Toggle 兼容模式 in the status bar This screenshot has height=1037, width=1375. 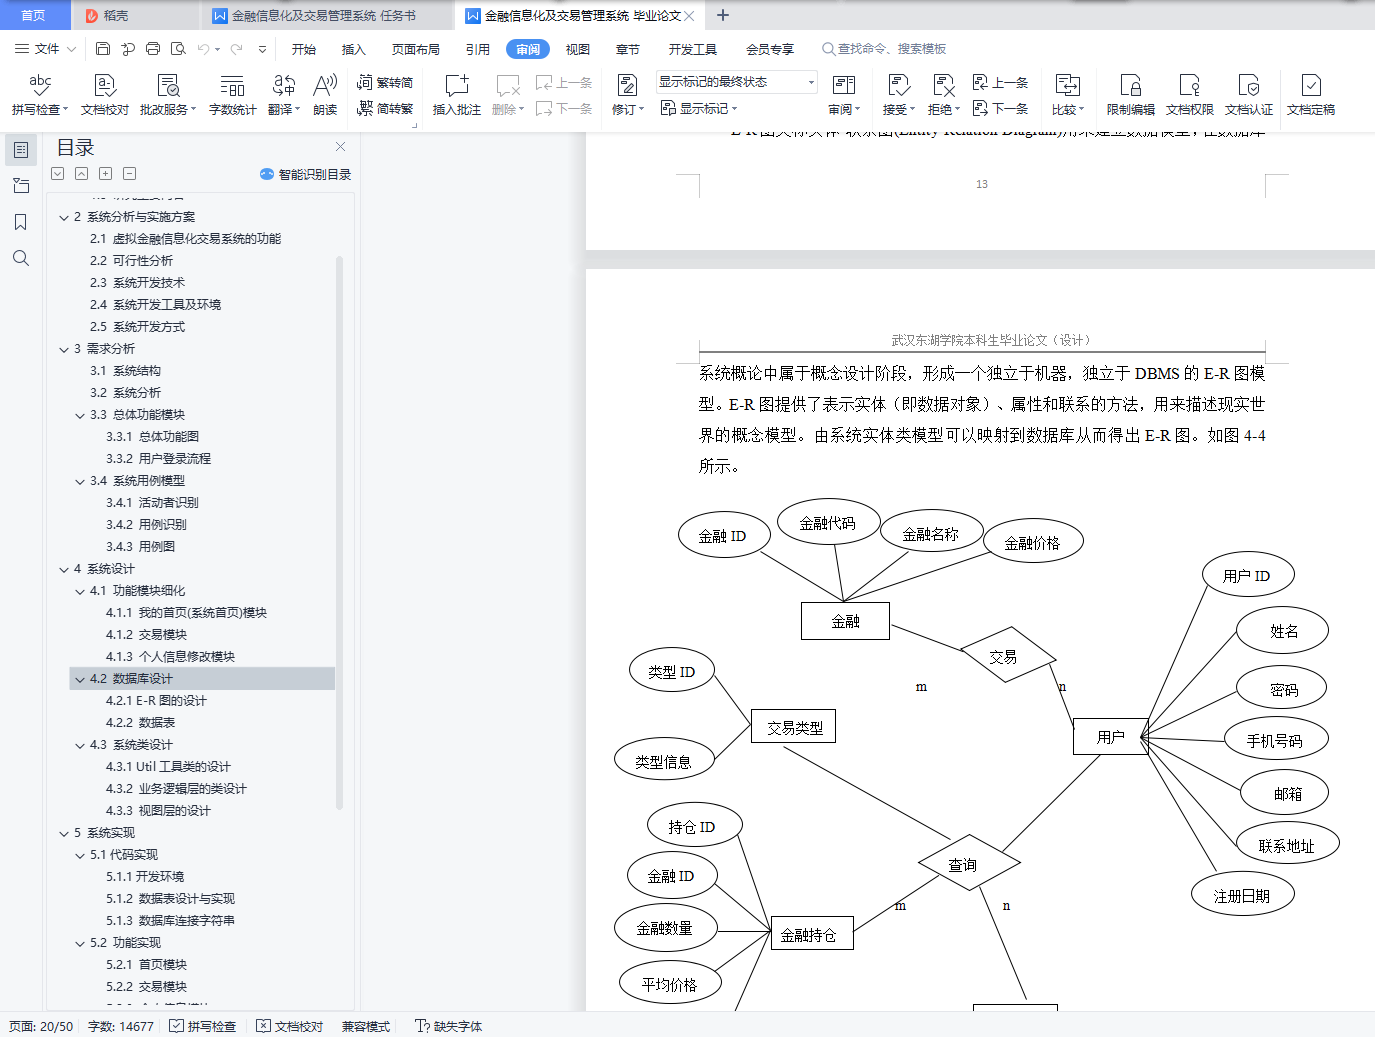coord(366,1026)
